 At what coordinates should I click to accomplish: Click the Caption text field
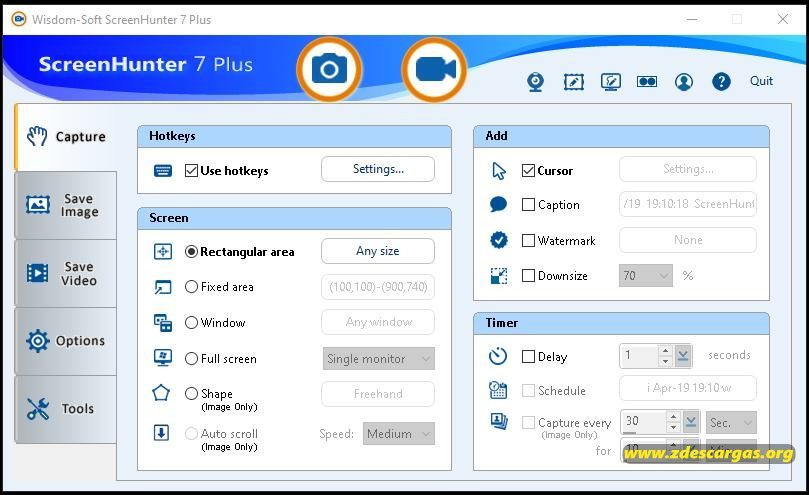pos(688,204)
